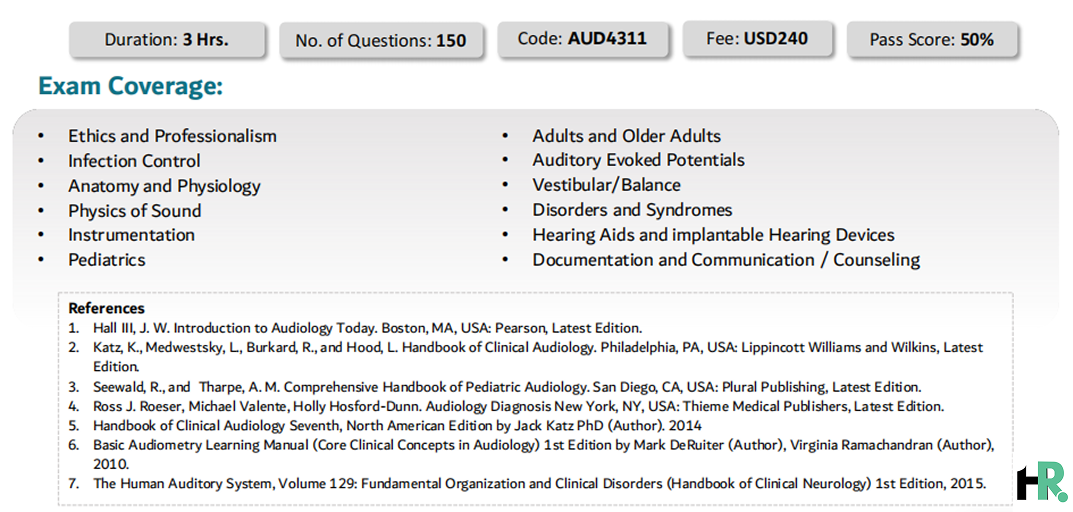Click the Code AUD4311 badge
Image resolution: width=1073 pixels, height=512 pixels.
[582, 38]
